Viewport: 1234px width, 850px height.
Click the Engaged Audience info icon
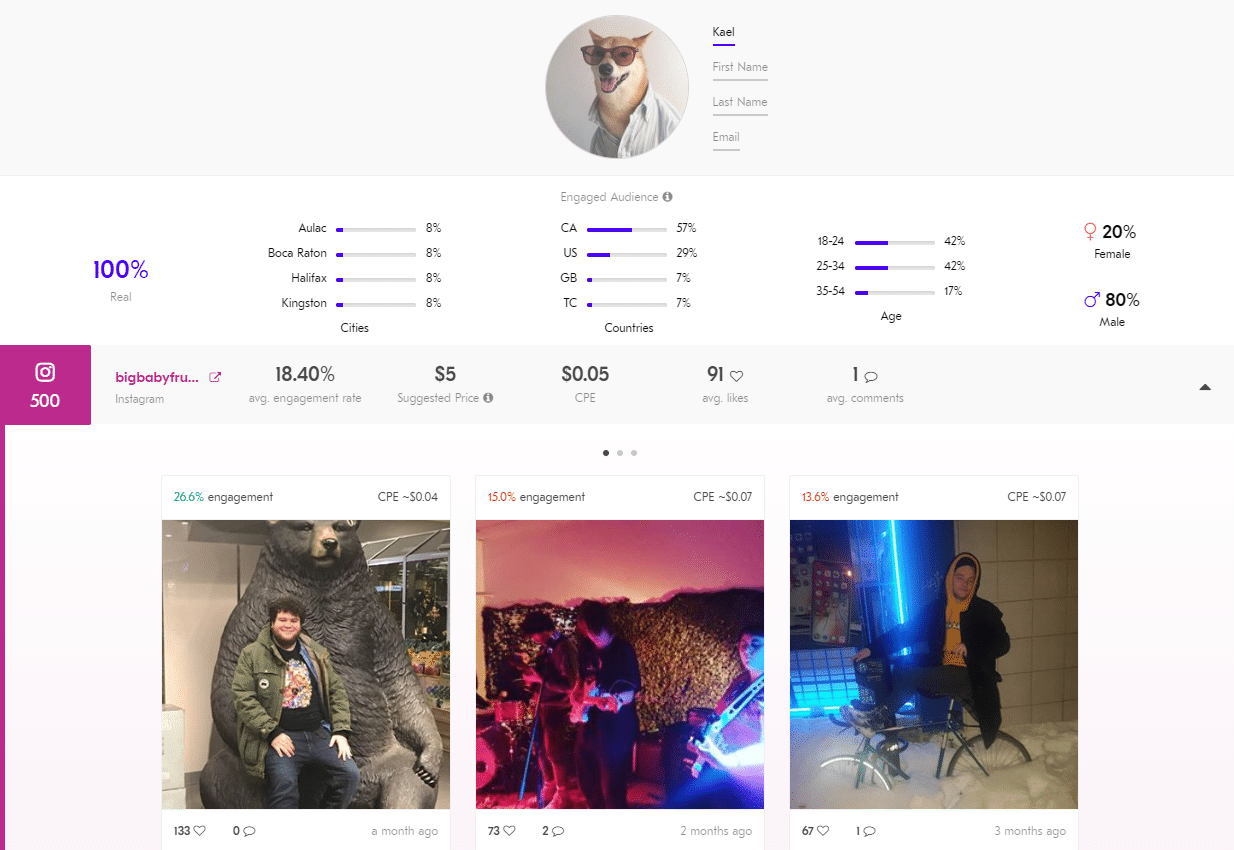(x=667, y=197)
